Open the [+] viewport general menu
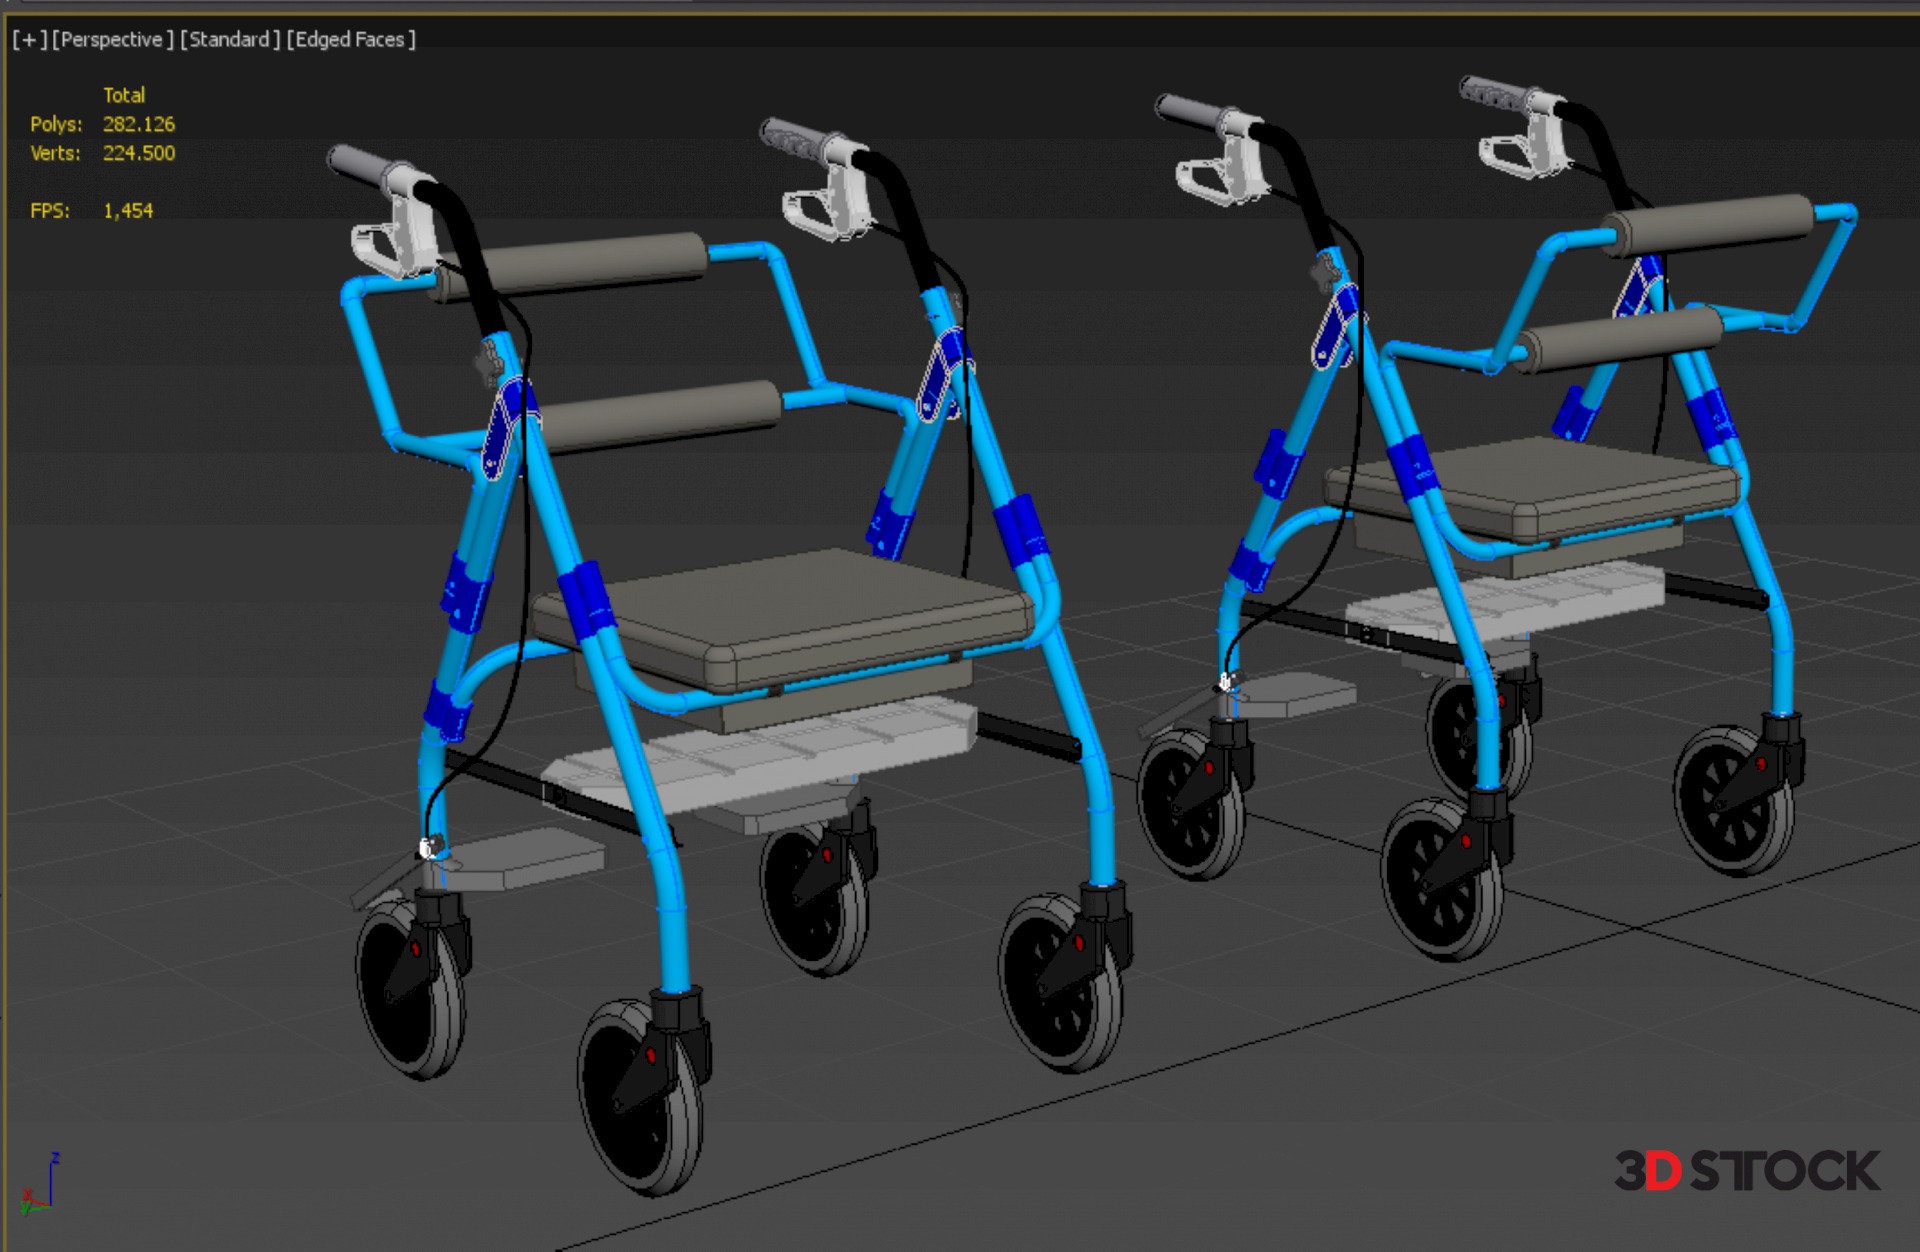The width and height of the screenshot is (1920, 1252). pos(28,40)
